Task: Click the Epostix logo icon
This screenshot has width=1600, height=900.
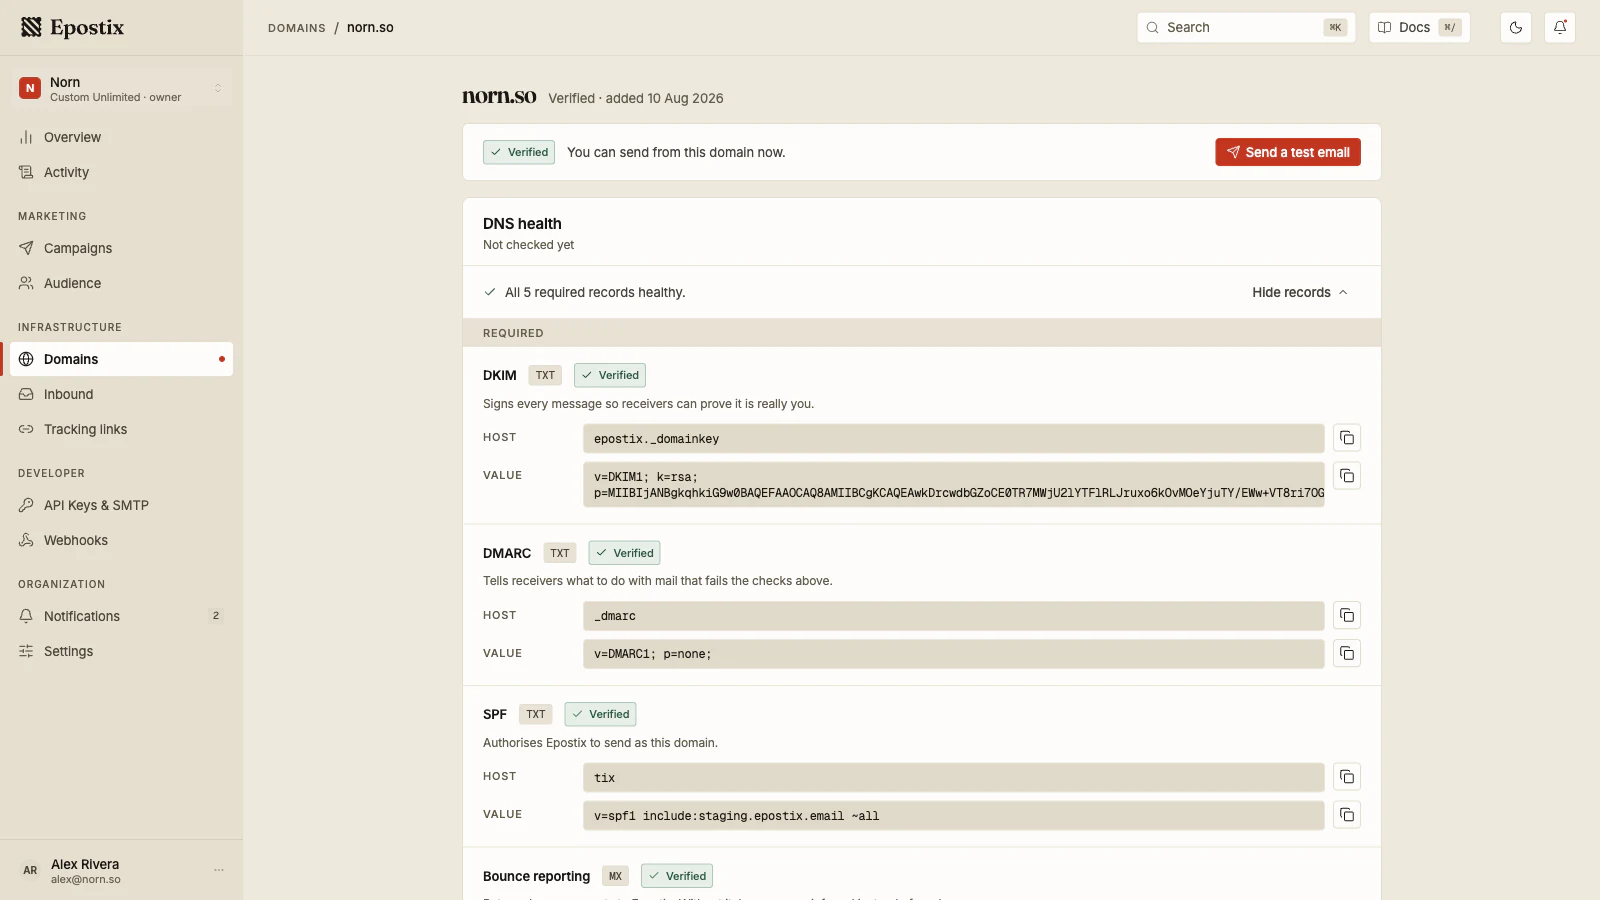Action: point(31,27)
